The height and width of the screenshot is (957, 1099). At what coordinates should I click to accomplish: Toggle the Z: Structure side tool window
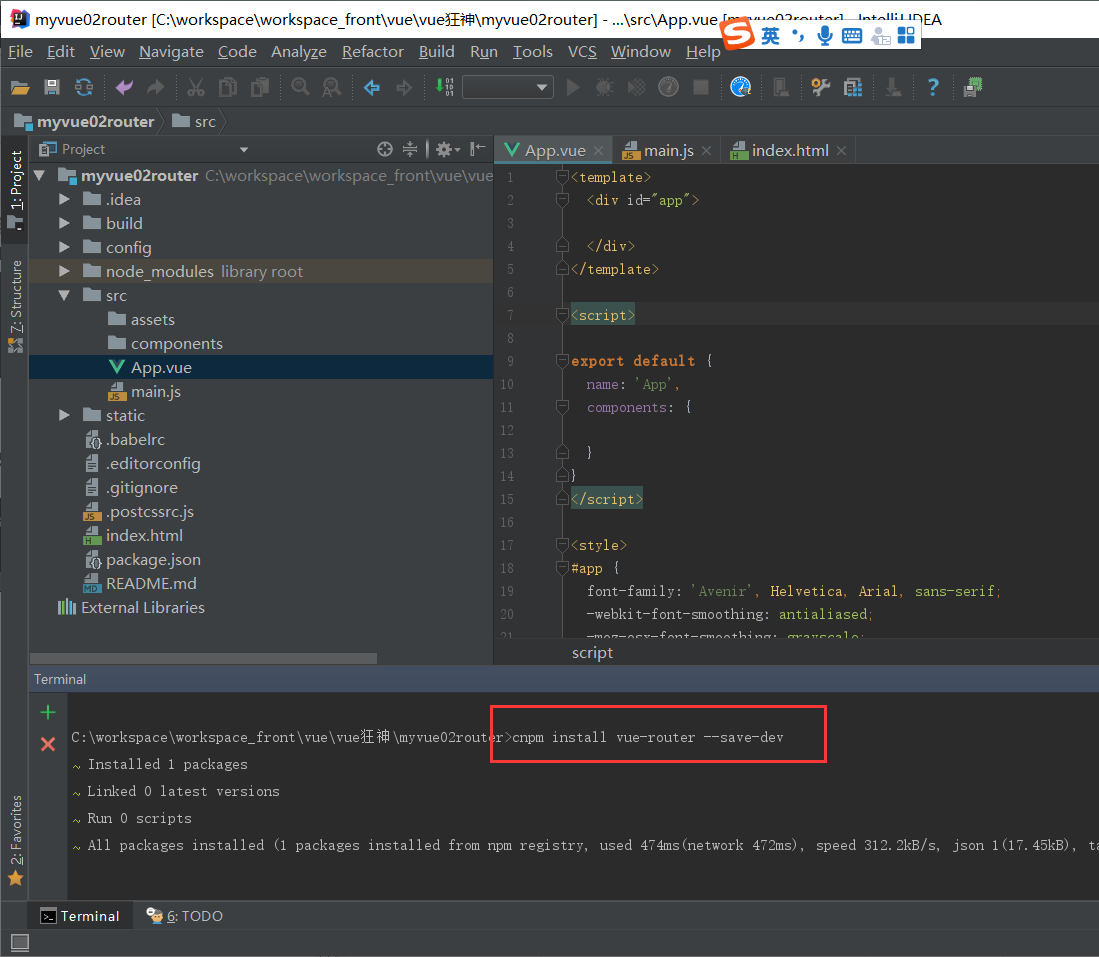[15, 306]
